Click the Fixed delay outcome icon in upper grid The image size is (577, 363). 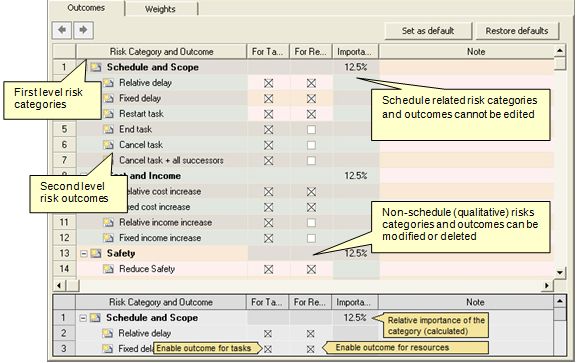[x=108, y=98]
